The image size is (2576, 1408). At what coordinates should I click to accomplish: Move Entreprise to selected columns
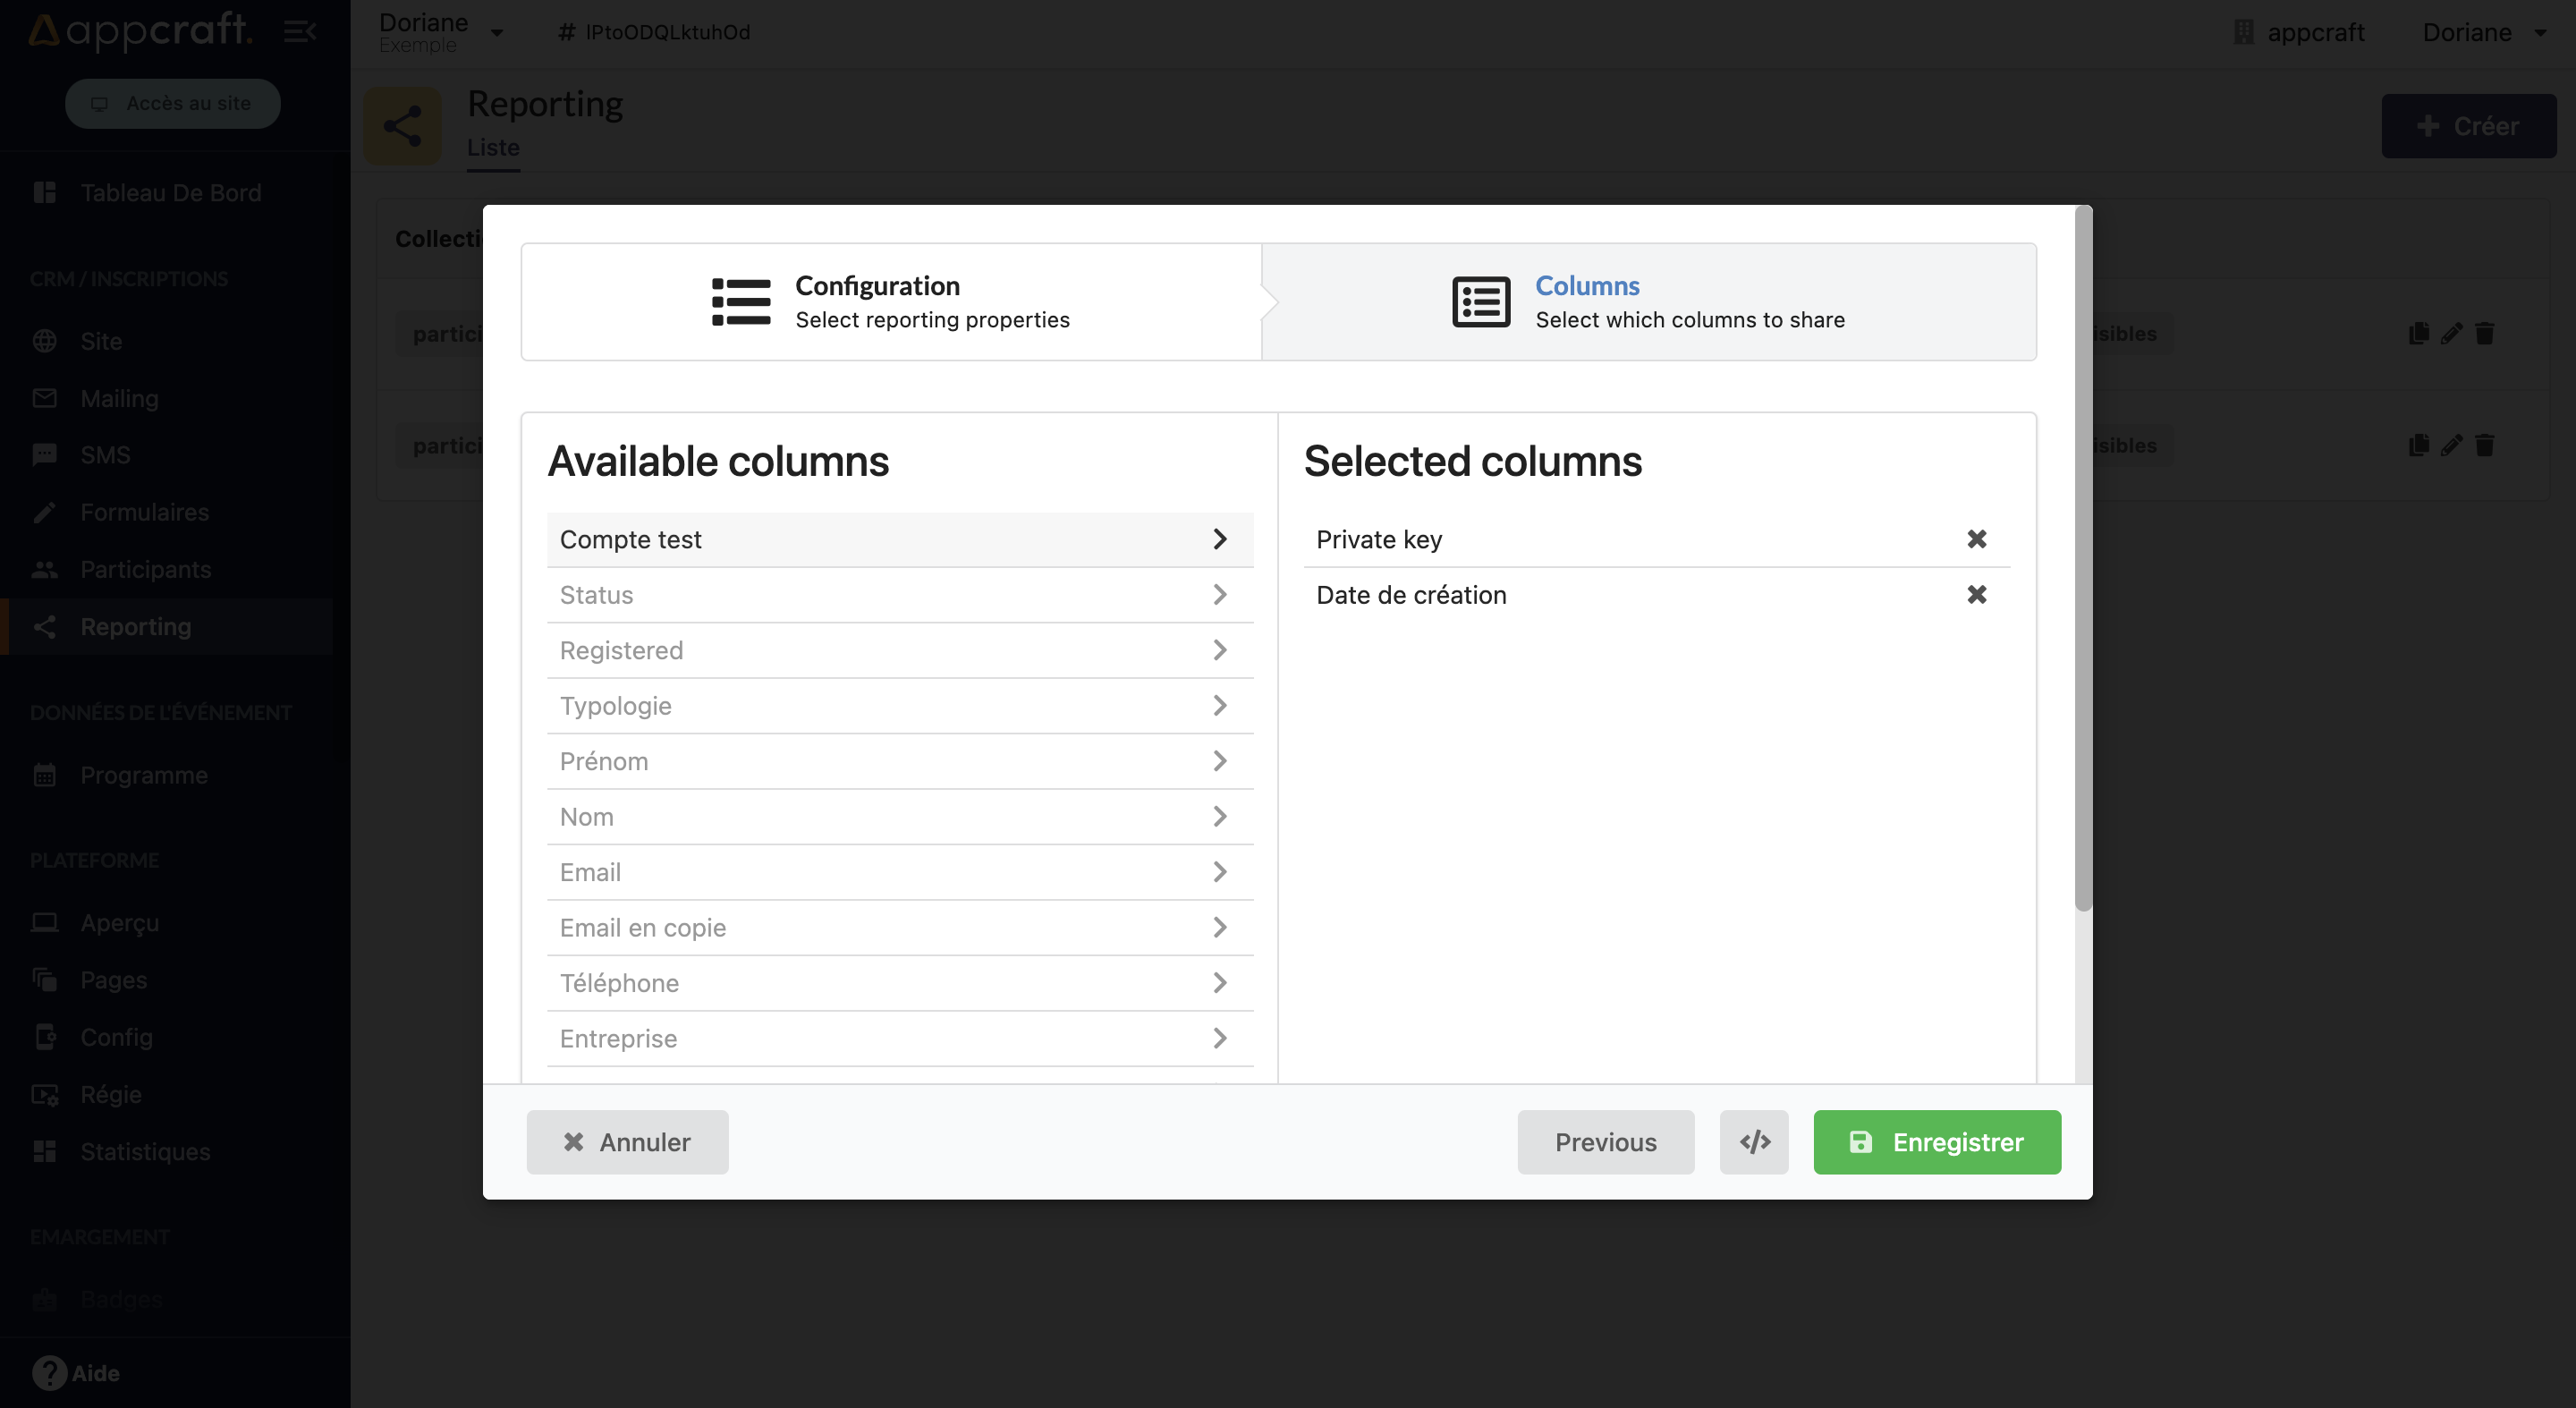pyautogui.click(x=1219, y=1038)
